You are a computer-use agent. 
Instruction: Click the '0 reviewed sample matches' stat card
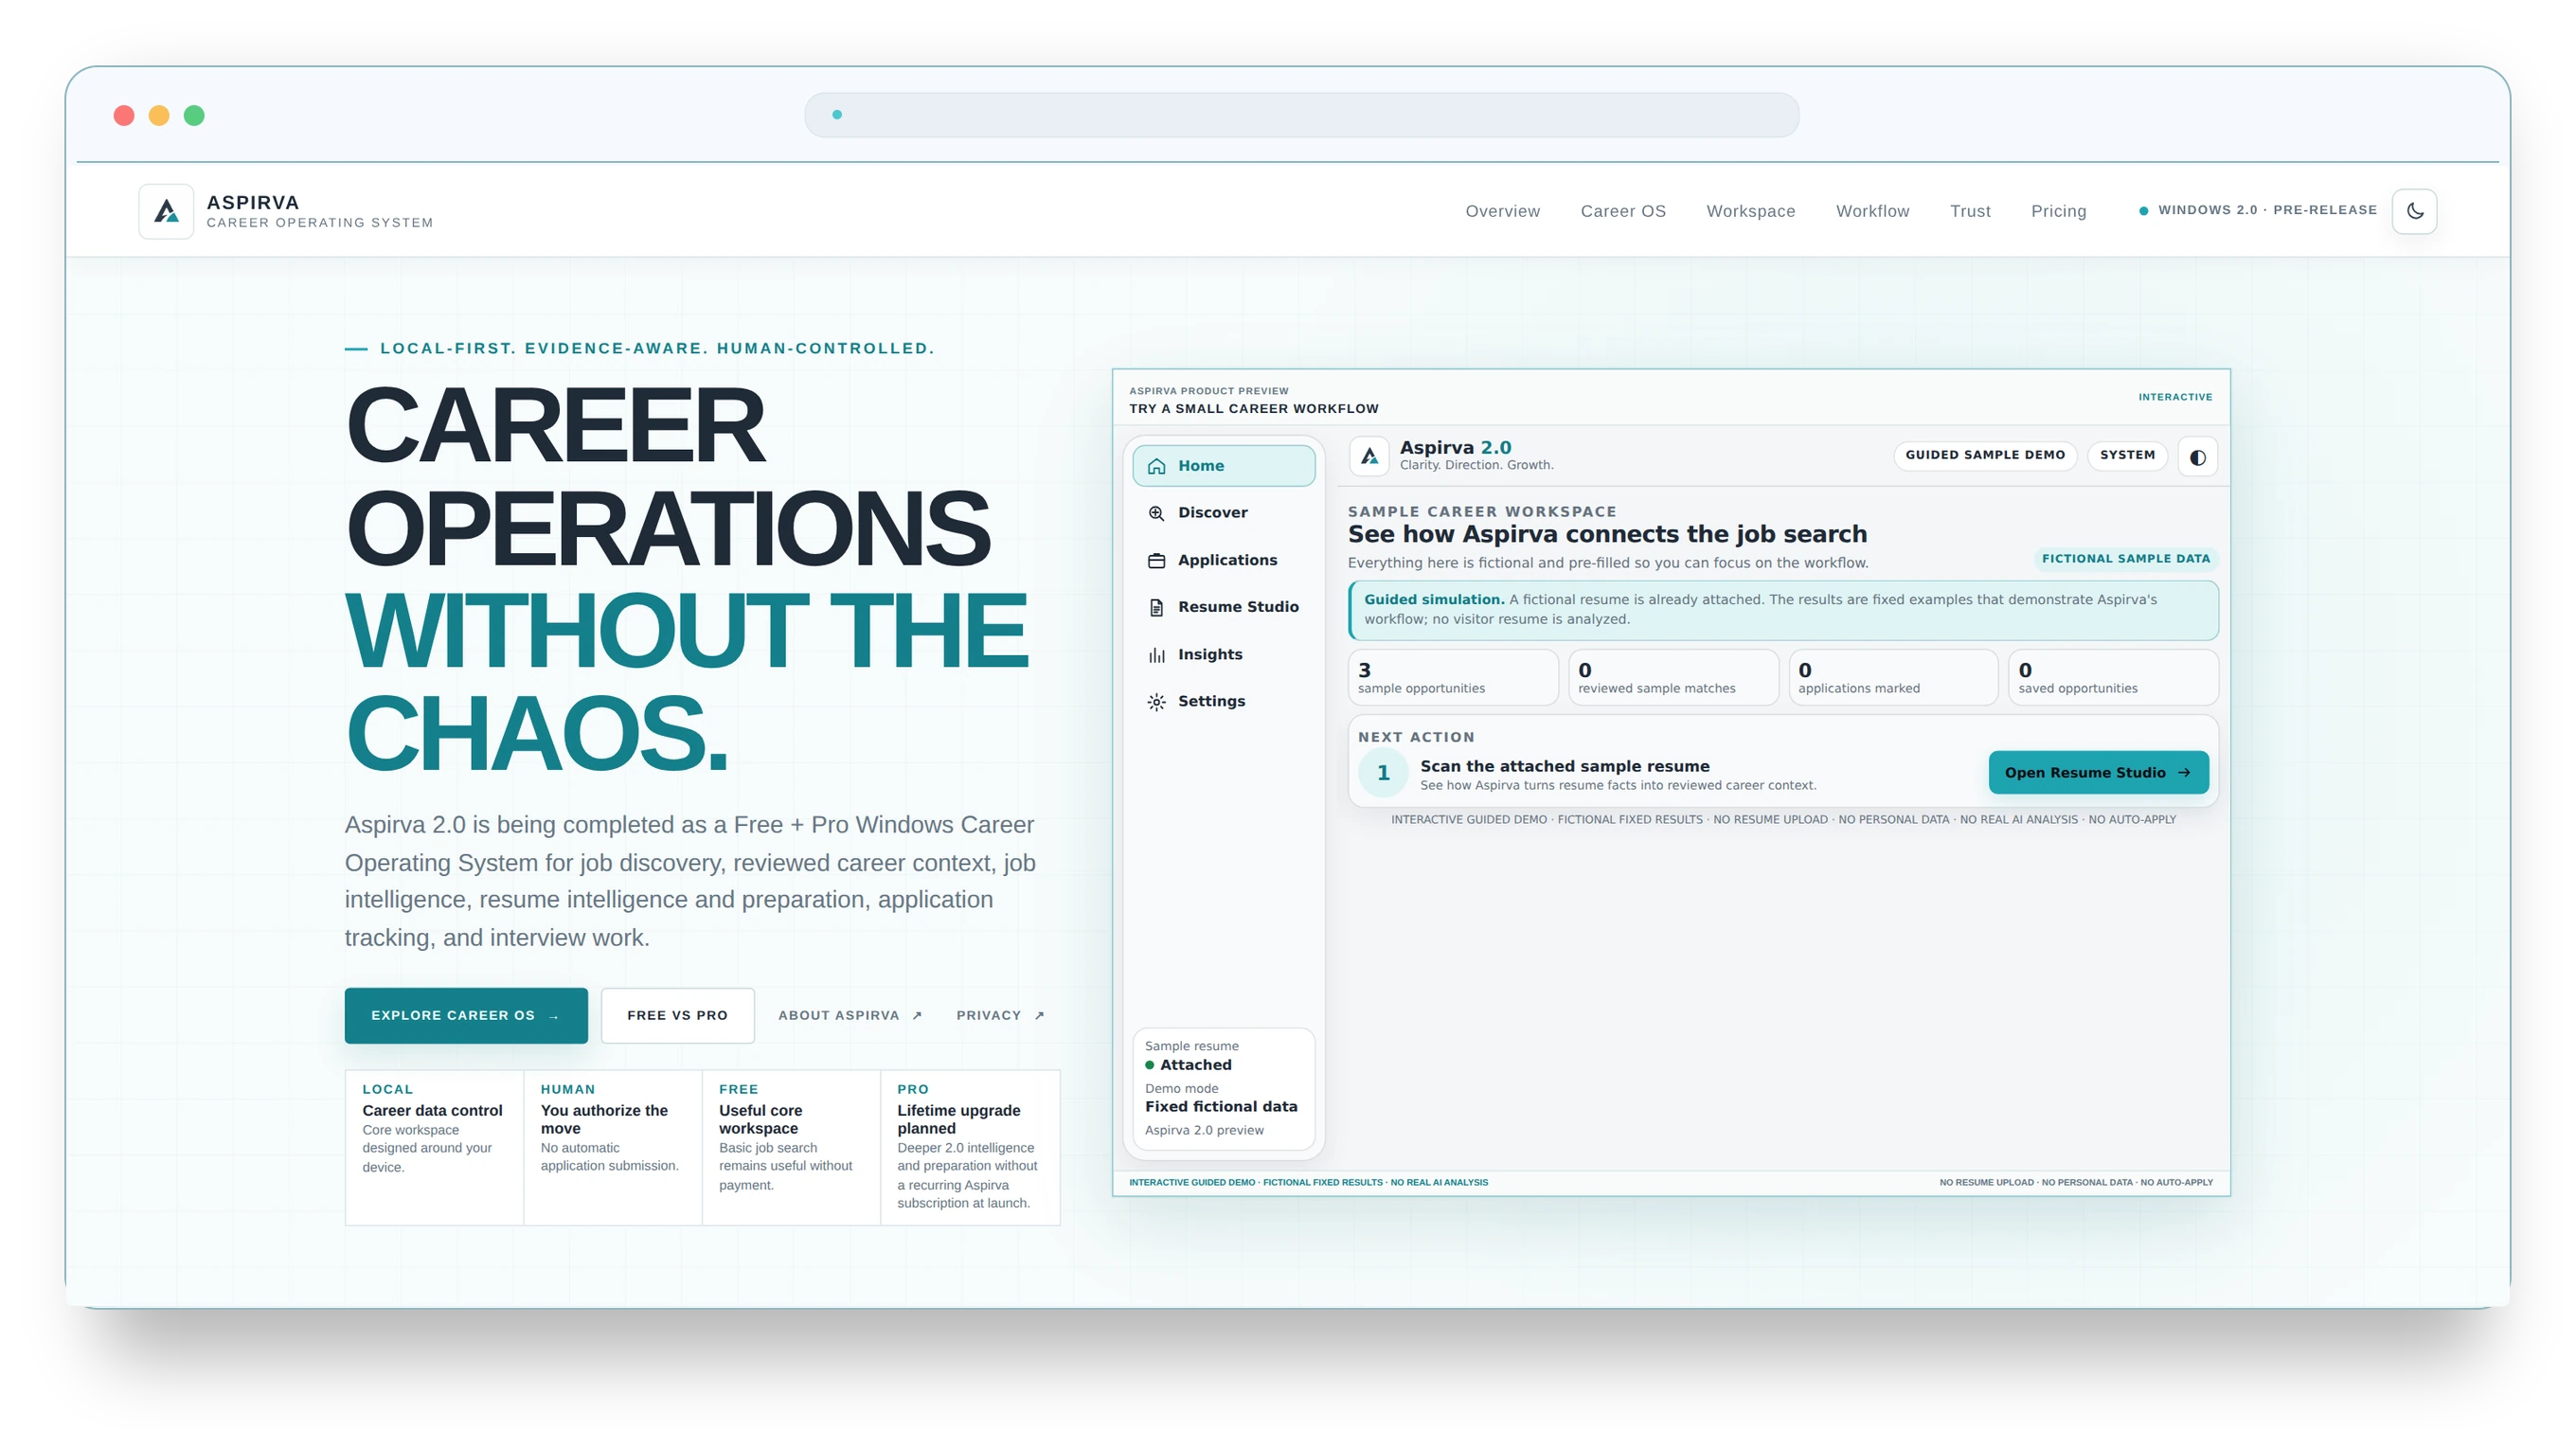[1673, 678]
